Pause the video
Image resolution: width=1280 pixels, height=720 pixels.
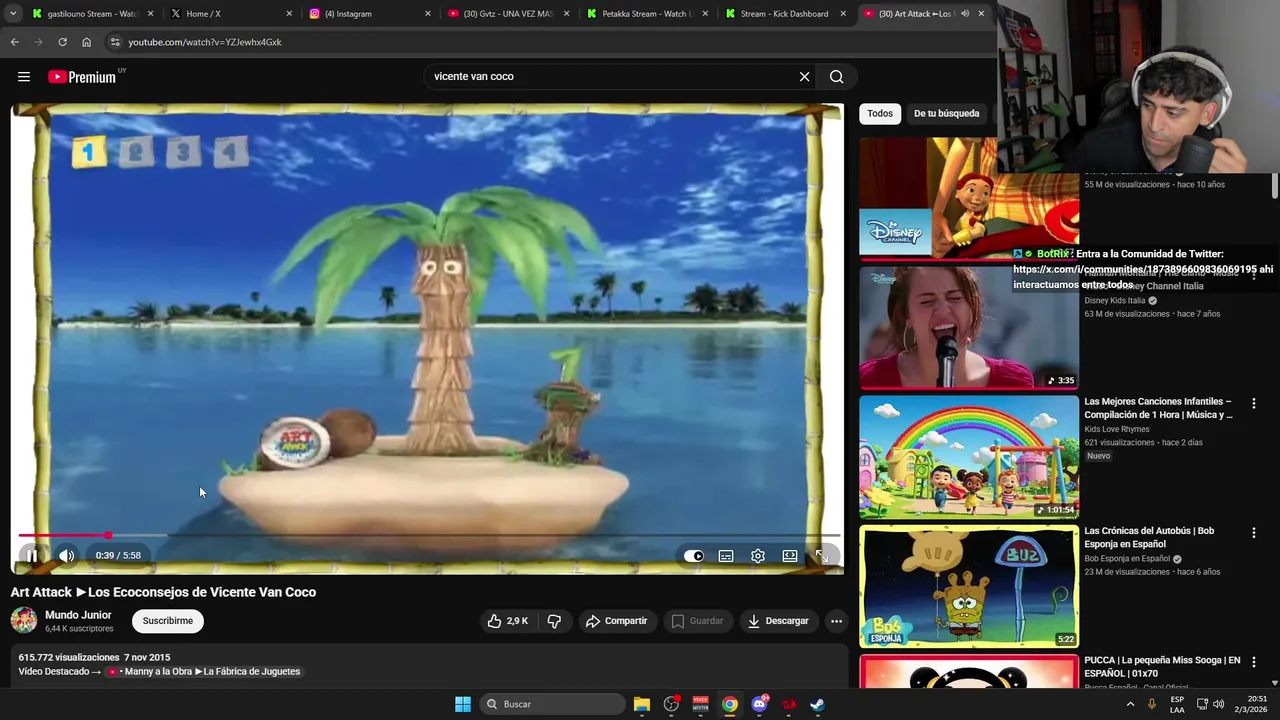[32, 556]
